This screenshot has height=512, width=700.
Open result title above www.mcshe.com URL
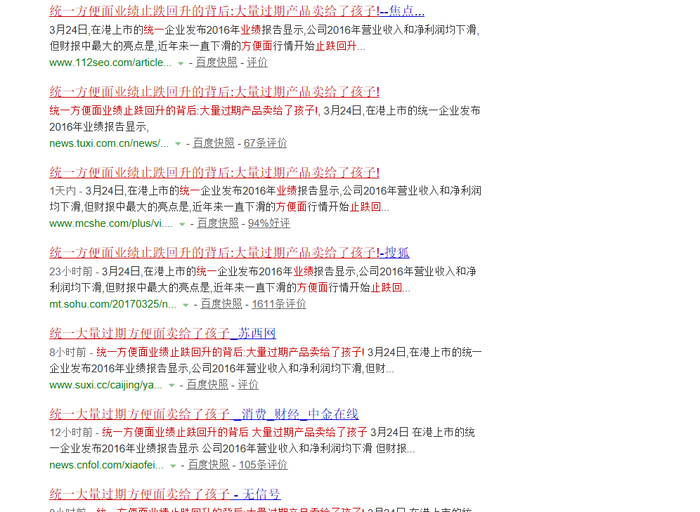point(214,172)
